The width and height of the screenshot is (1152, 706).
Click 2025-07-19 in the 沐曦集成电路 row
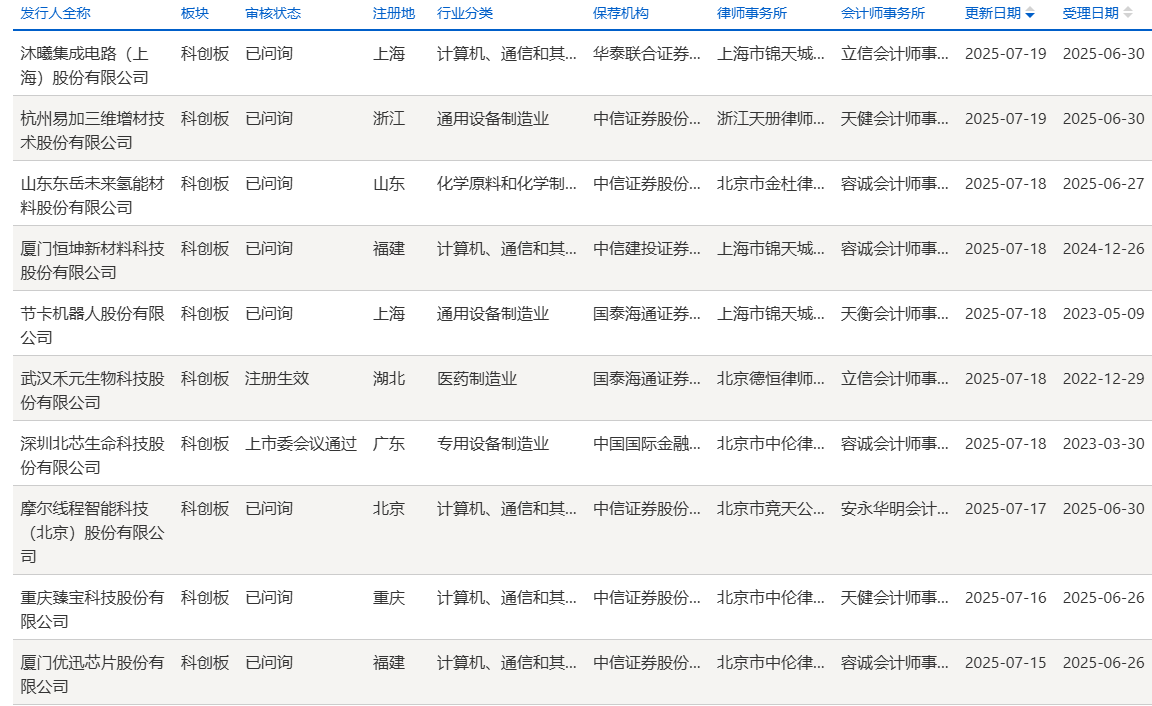click(1005, 54)
